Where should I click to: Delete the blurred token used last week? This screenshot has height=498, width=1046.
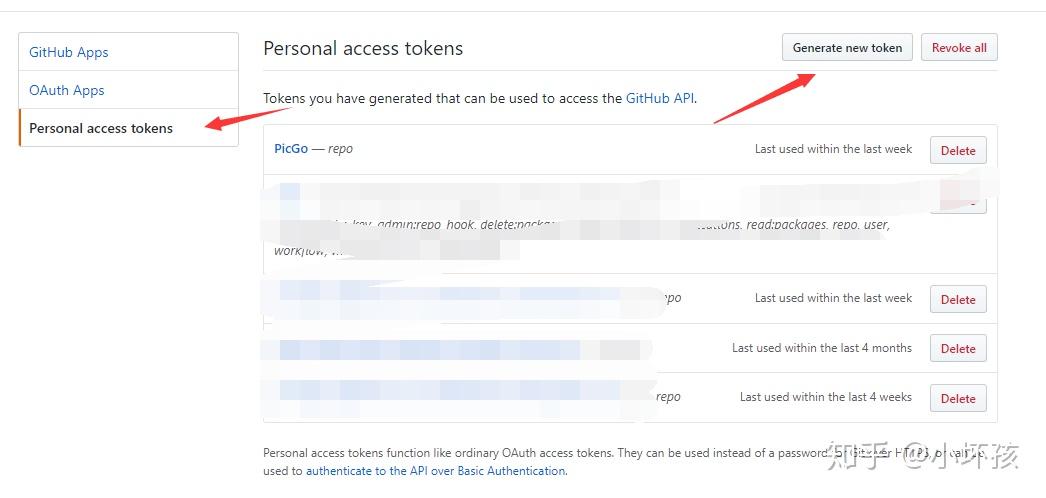tap(958, 300)
